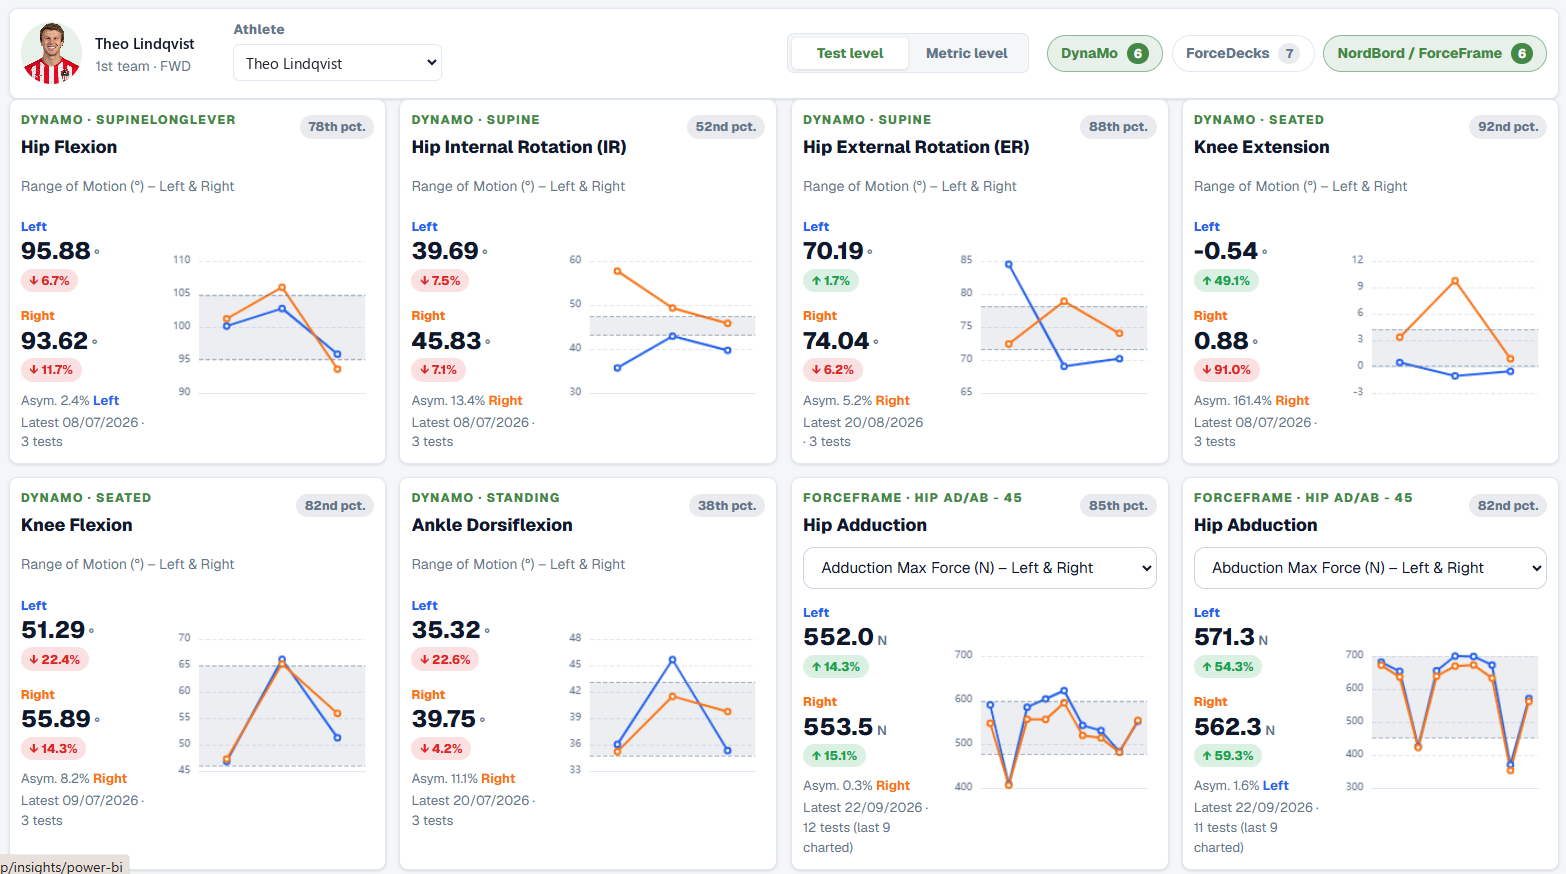Screen dimensions: 1566x874
Task: Click the Asym. 161.4% Right text in Knee Extension
Action: pyautogui.click(x=1251, y=401)
